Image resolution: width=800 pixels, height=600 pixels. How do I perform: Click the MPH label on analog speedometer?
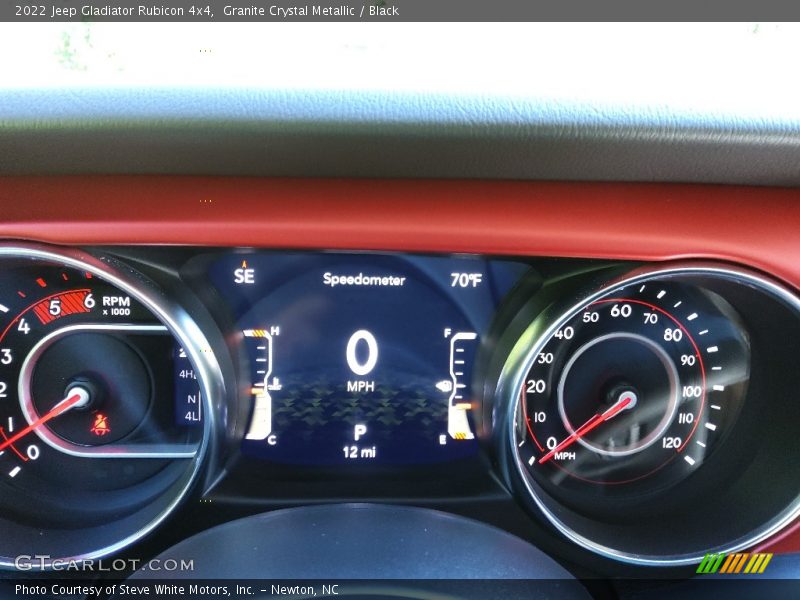(564, 456)
